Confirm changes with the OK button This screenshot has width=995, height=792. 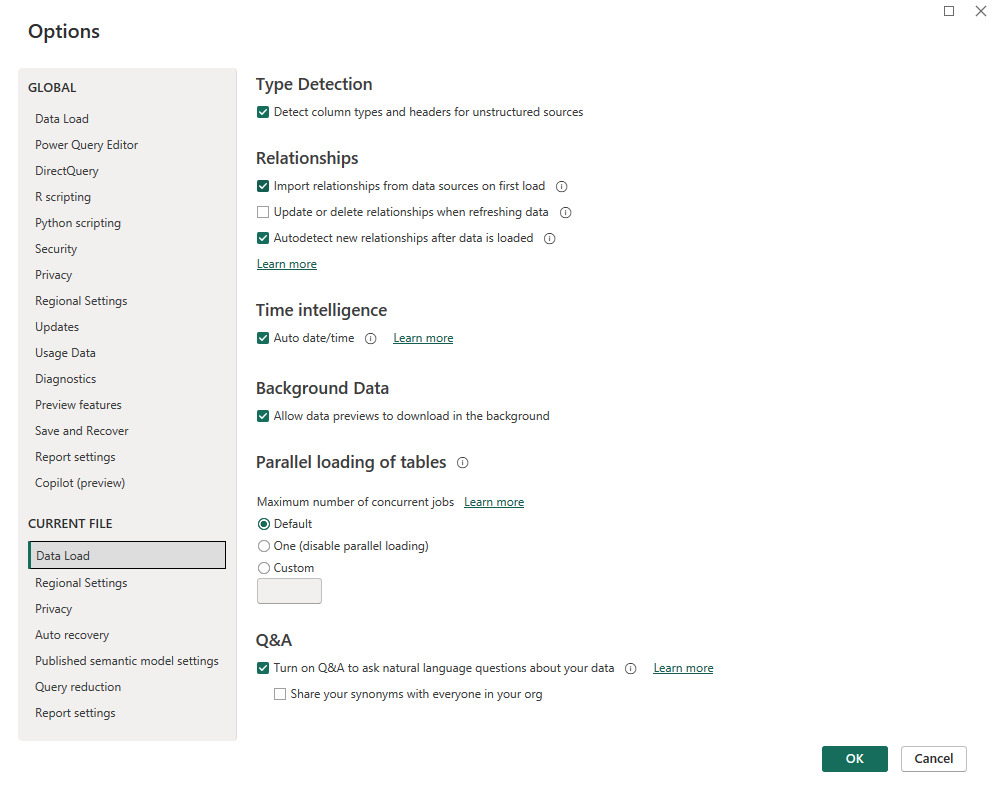point(854,759)
